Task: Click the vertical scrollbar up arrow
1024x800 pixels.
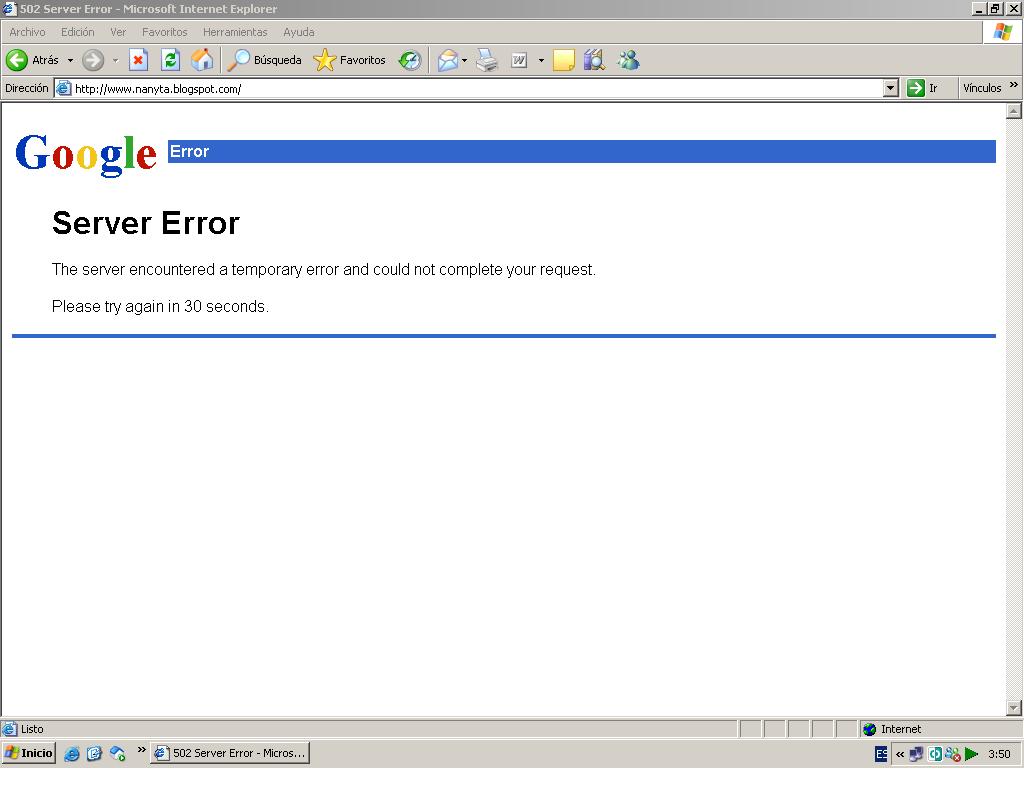Action: [1014, 111]
